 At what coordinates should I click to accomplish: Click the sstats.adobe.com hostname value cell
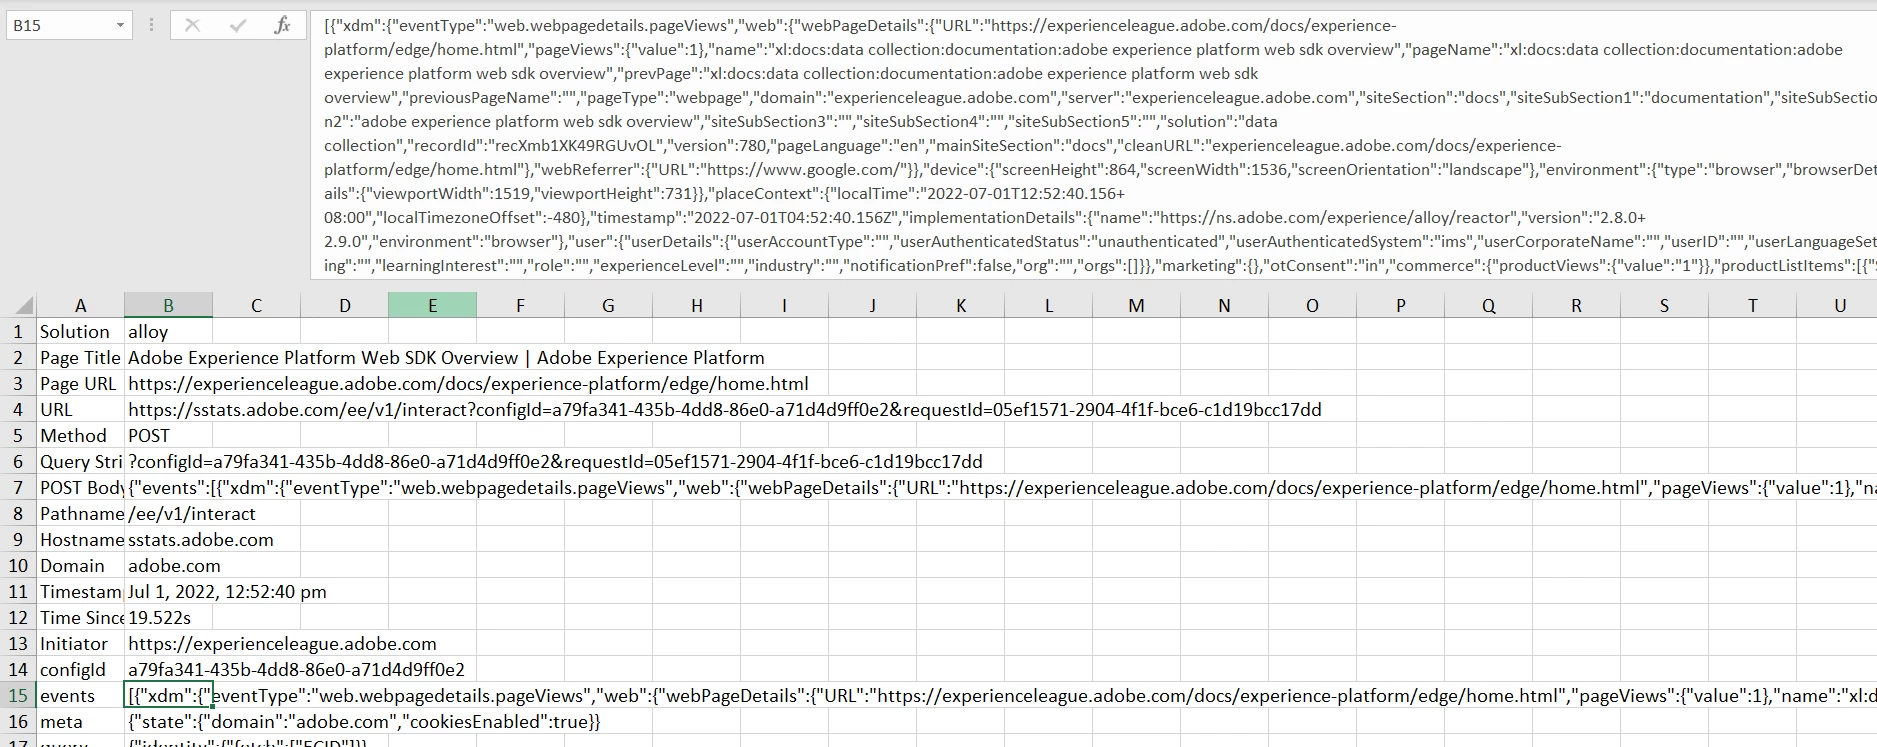click(x=200, y=539)
